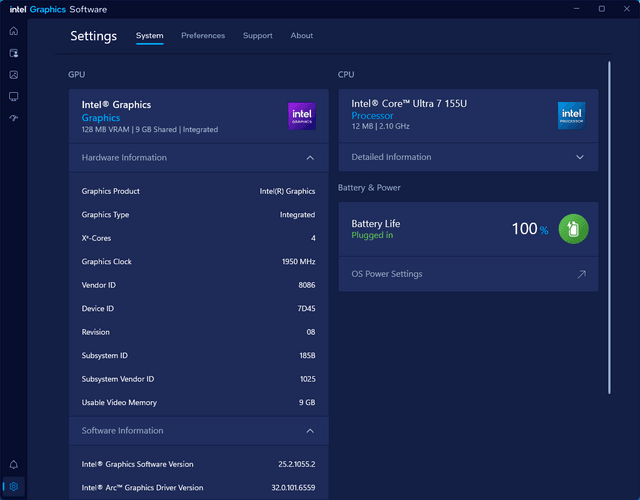Switch to the System tab
The width and height of the screenshot is (640, 500).
tap(150, 36)
